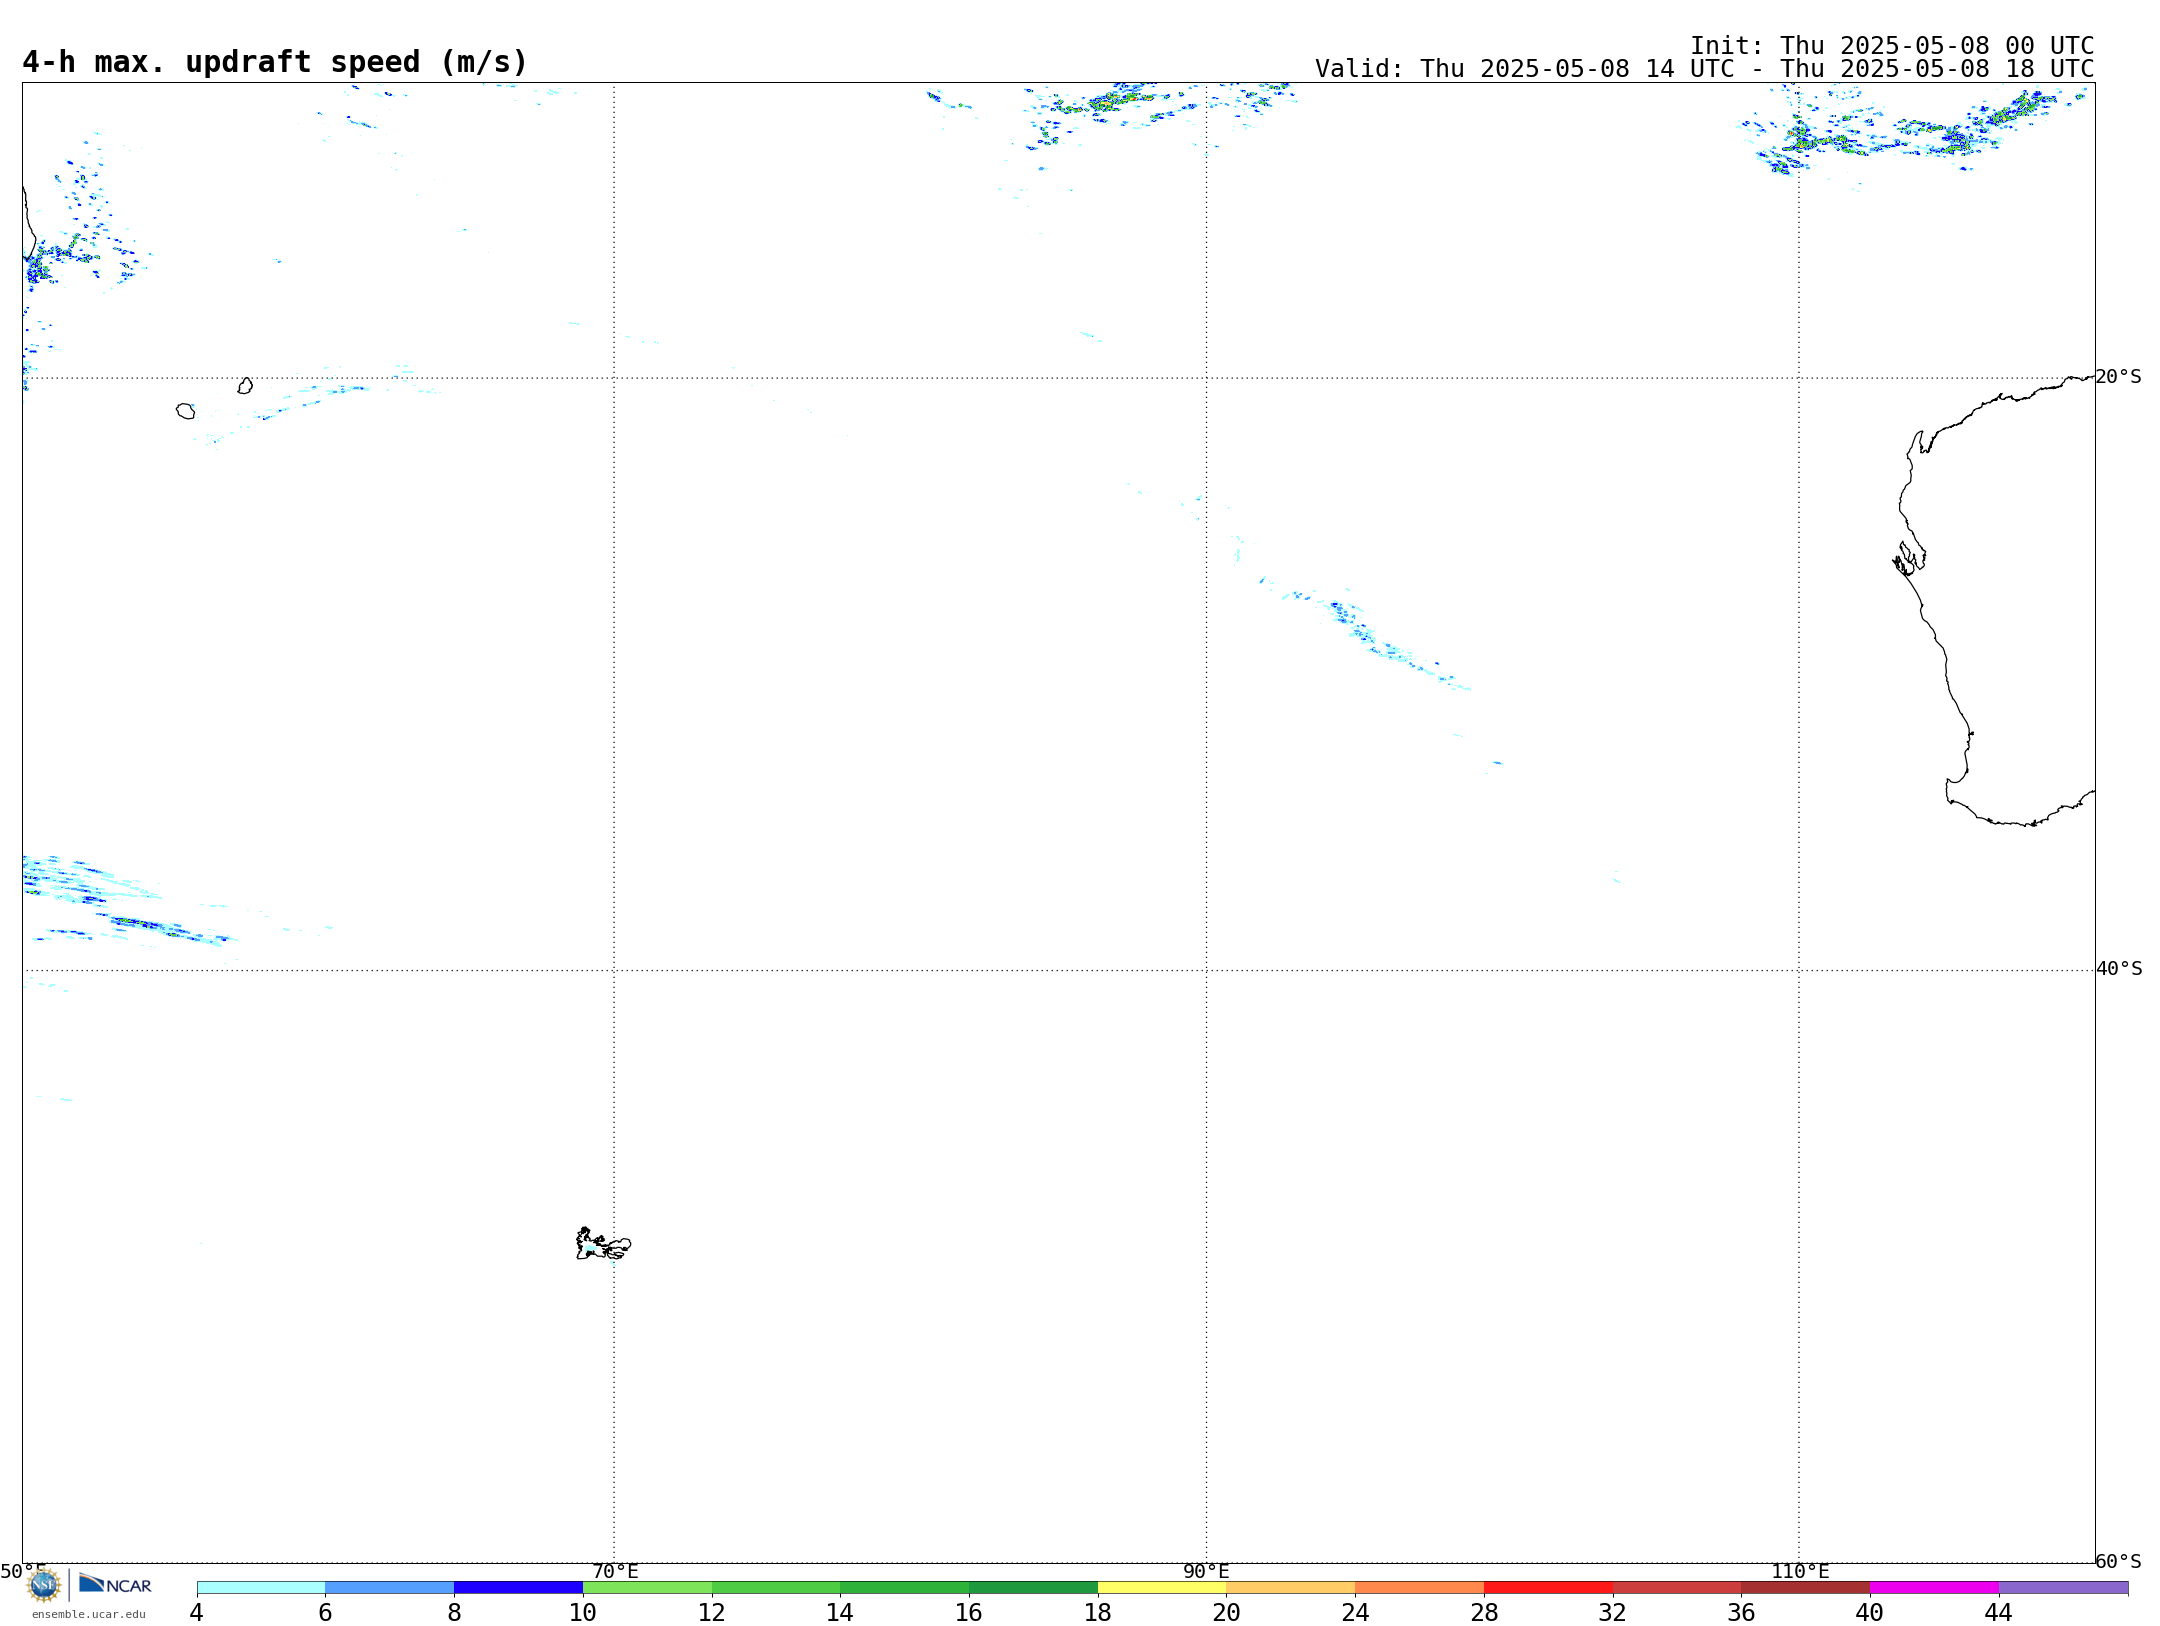This screenshot has width=2160, height=1626.
Task: Click the 40°S latitude label
Action: [x=2119, y=969]
